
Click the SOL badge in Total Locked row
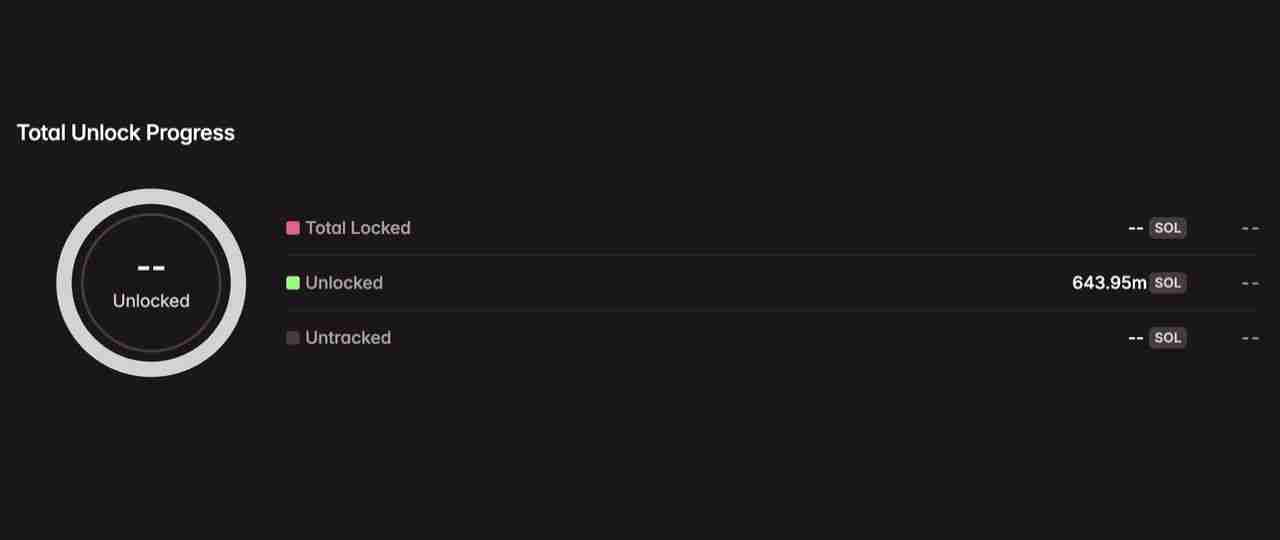coord(1167,228)
